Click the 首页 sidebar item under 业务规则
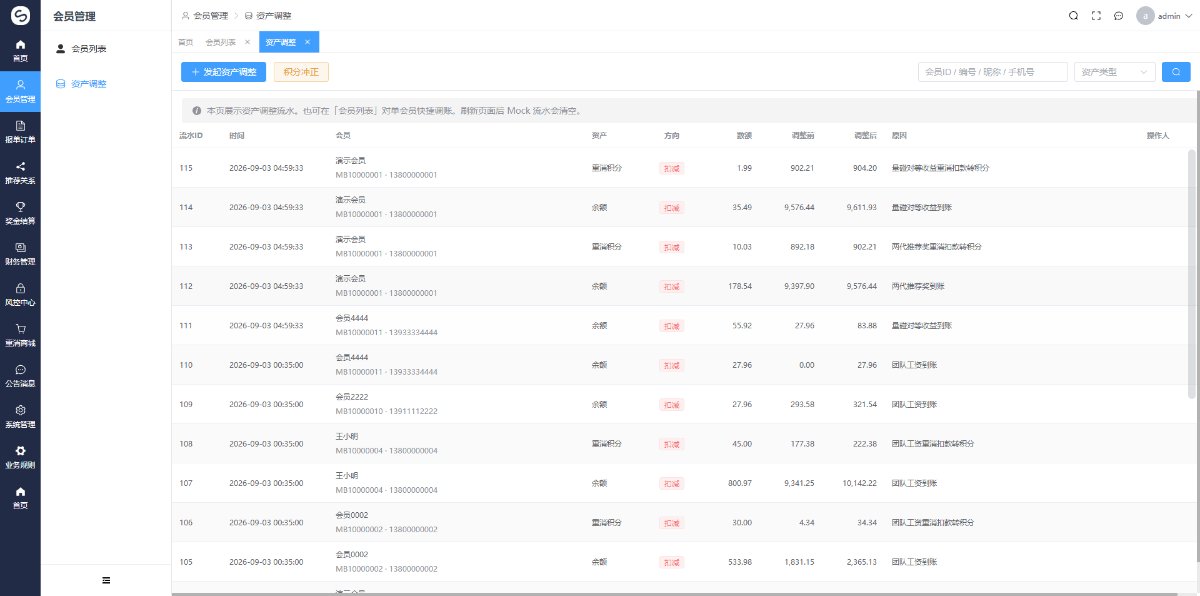The width and height of the screenshot is (1200, 596). point(20,496)
